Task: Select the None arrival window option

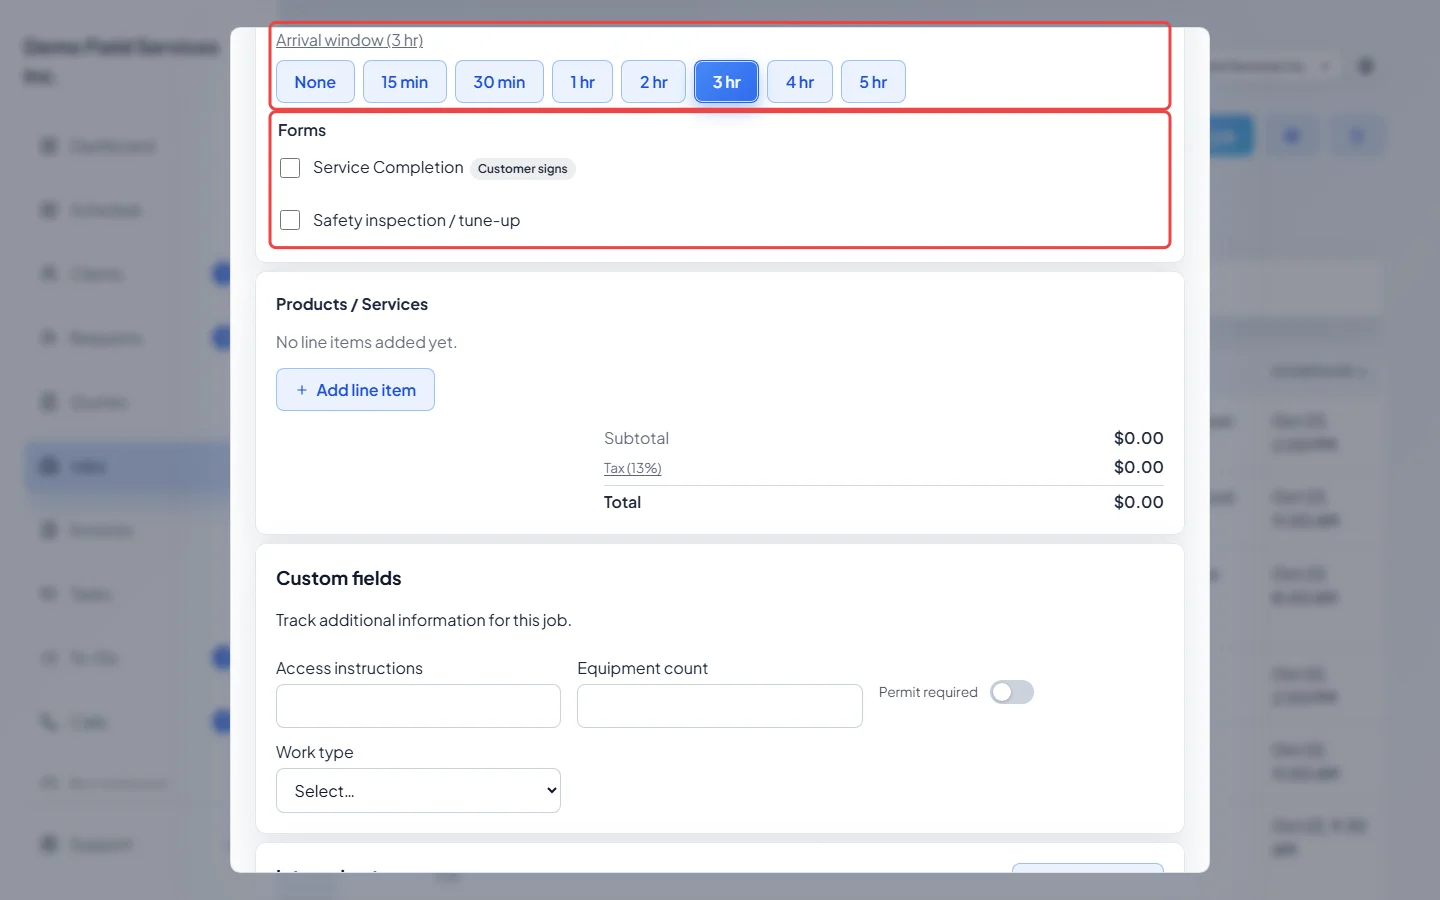Action: click(x=315, y=82)
